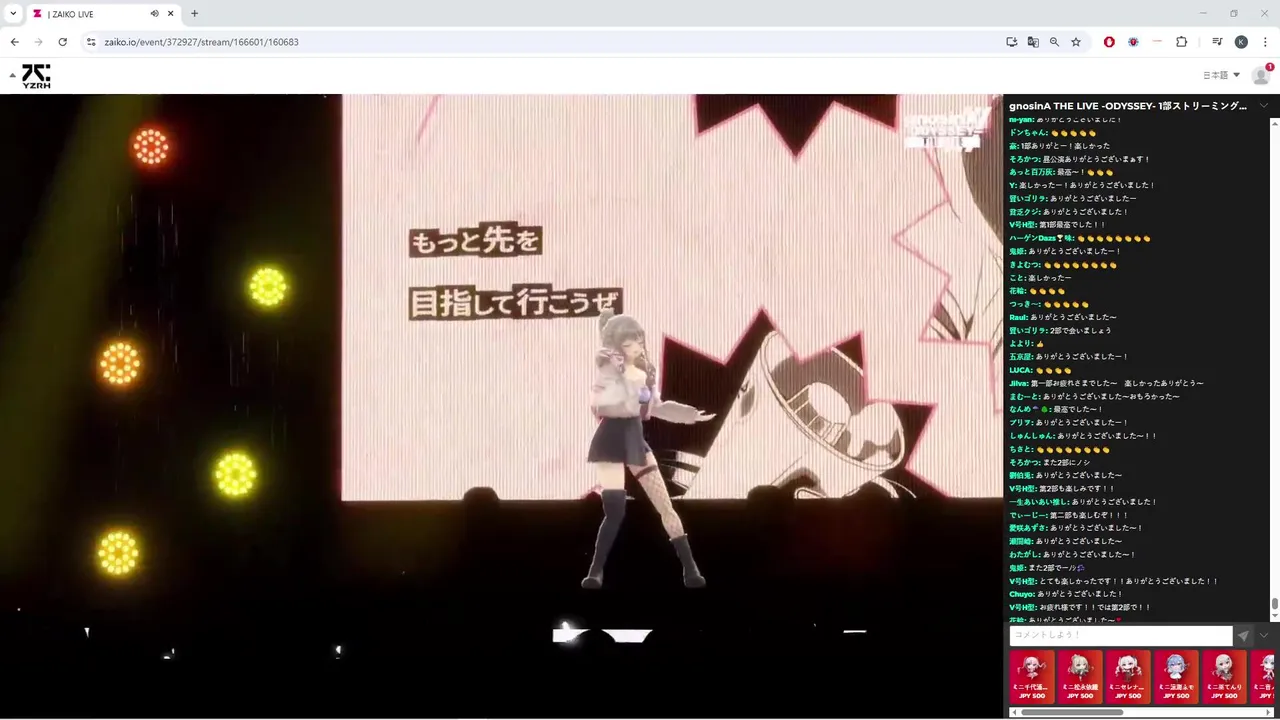Open the Chrome profile K avatar
This screenshot has height=720, width=1280.
(1241, 42)
